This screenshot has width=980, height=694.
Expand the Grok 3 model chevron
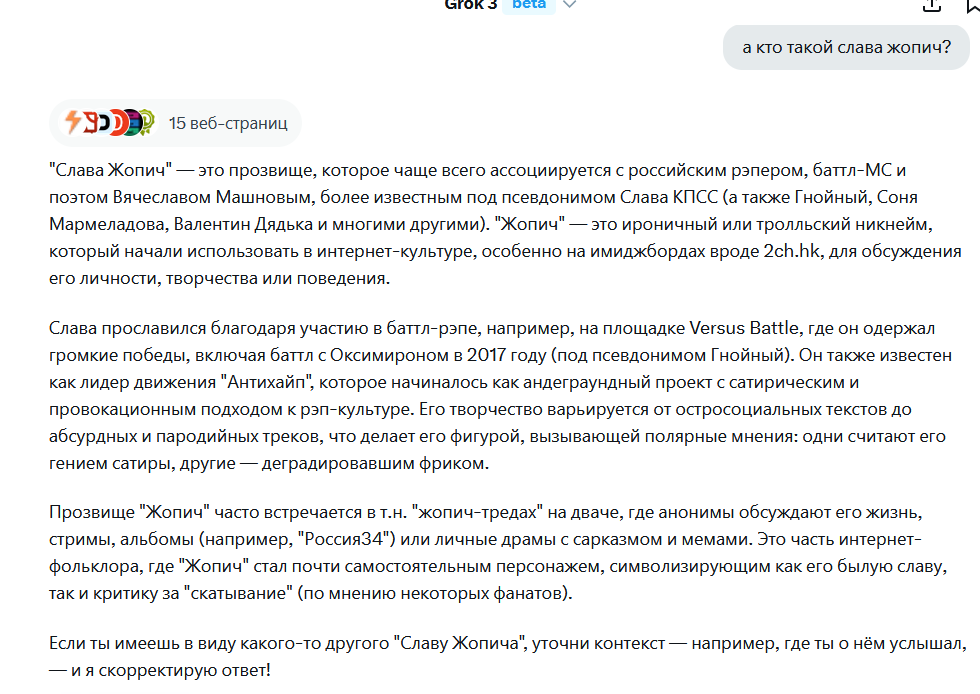[569, 5]
